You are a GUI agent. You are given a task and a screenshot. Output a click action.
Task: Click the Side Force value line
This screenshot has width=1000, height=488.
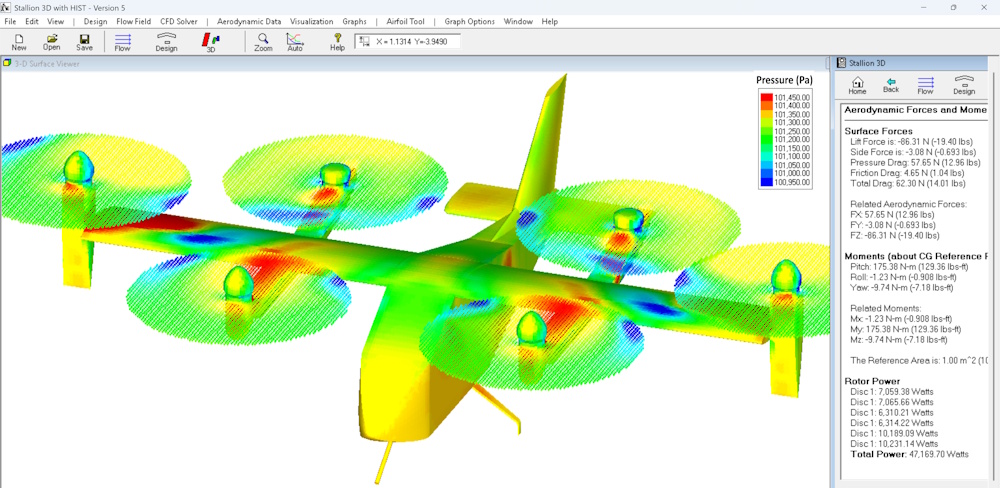coord(913,152)
